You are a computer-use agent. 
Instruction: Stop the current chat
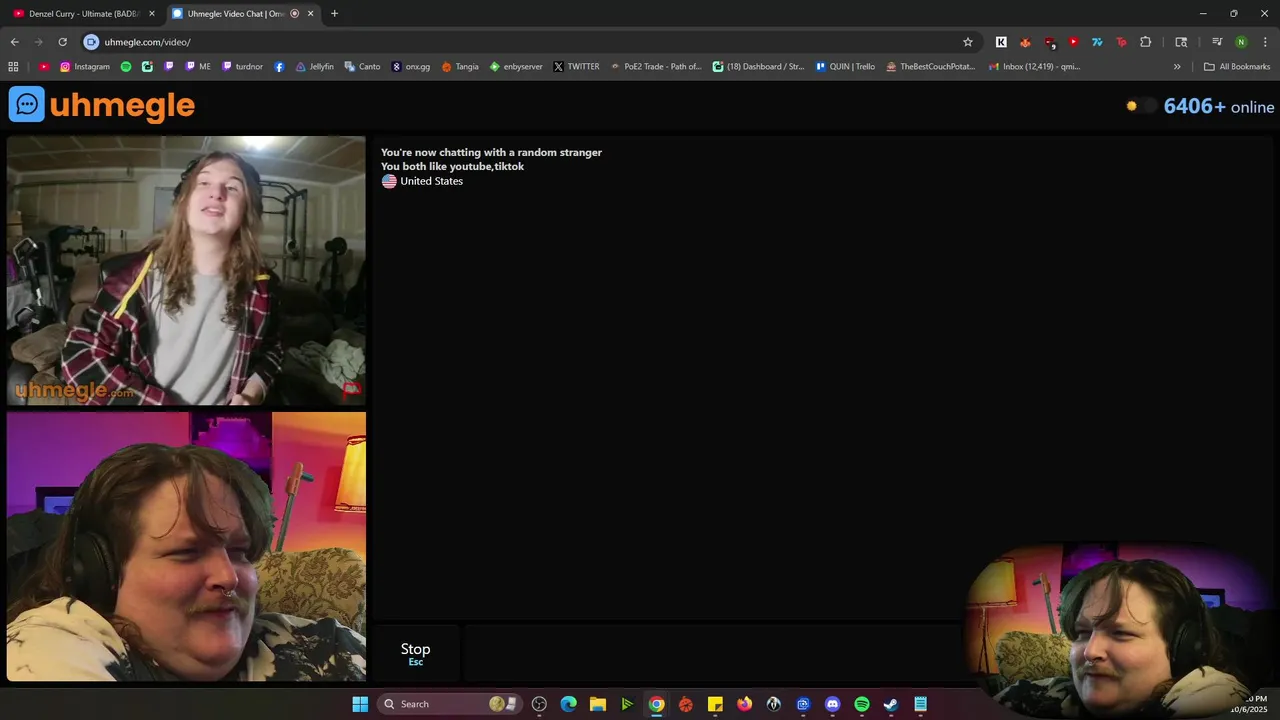pyautogui.click(x=415, y=653)
